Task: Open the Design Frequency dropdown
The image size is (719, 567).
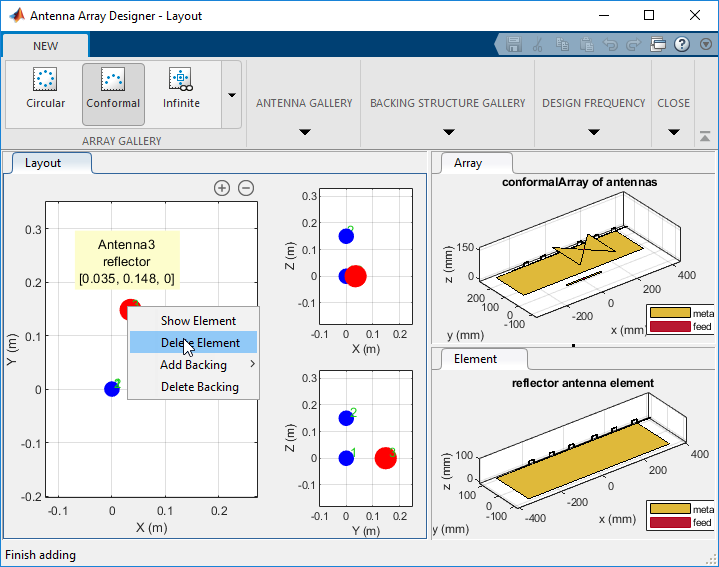Action: point(594,132)
